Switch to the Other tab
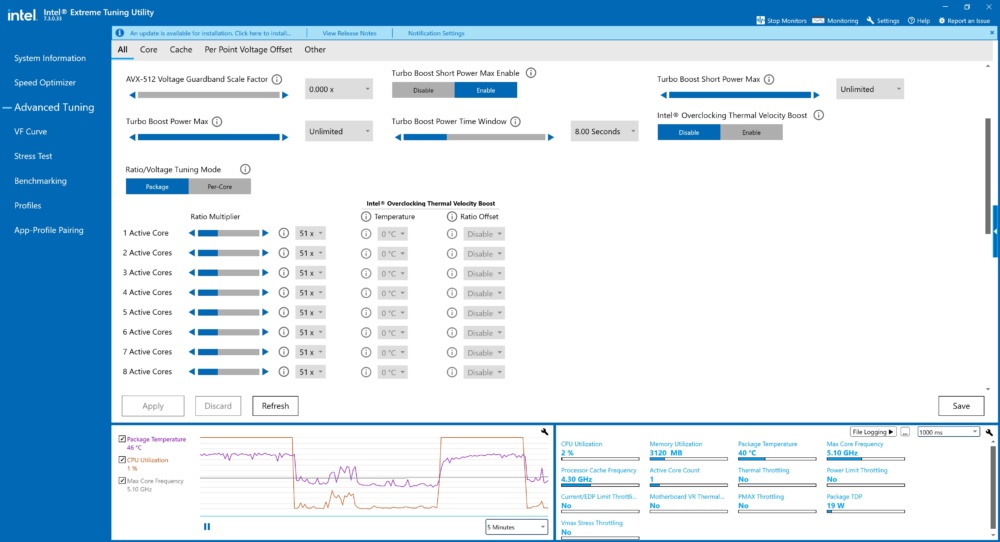This screenshot has width=1000, height=542. [315, 50]
